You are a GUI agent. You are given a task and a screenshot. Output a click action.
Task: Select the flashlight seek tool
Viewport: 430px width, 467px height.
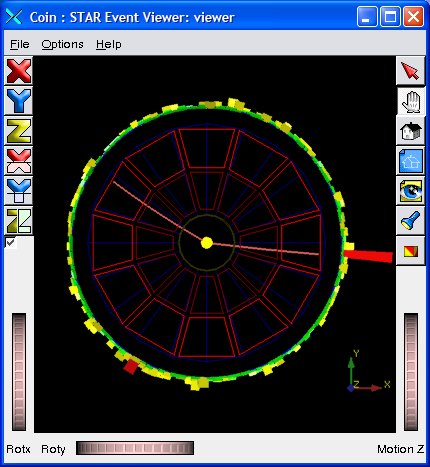tap(411, 221)
